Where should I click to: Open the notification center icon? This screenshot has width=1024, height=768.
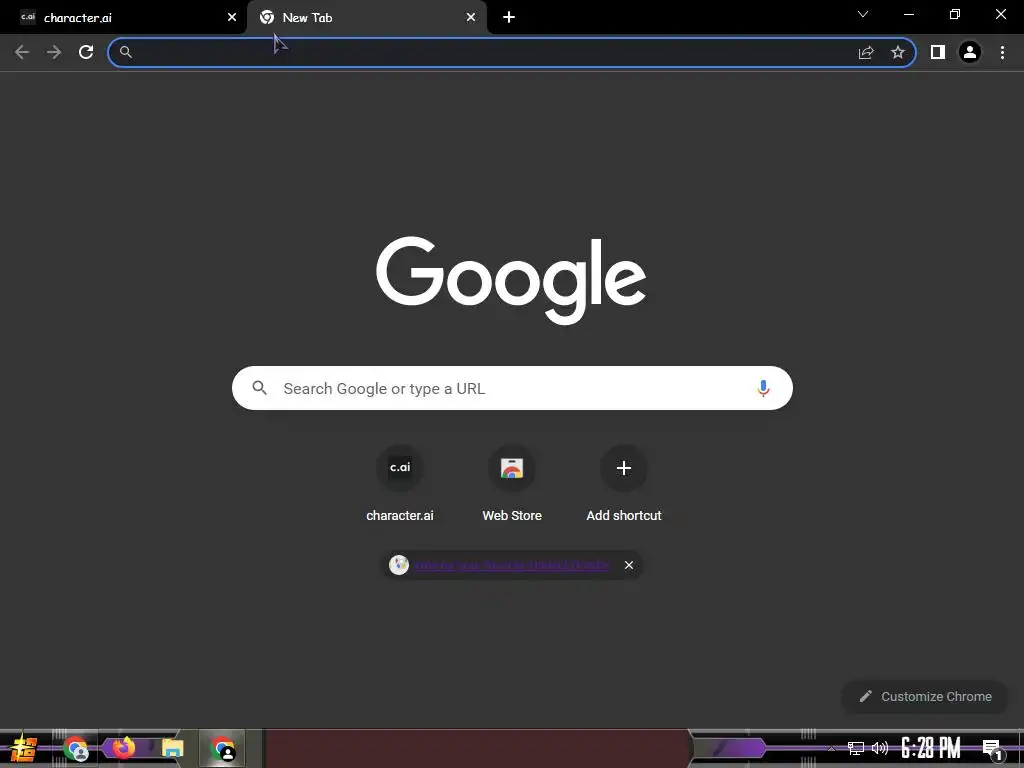[993, 749]
